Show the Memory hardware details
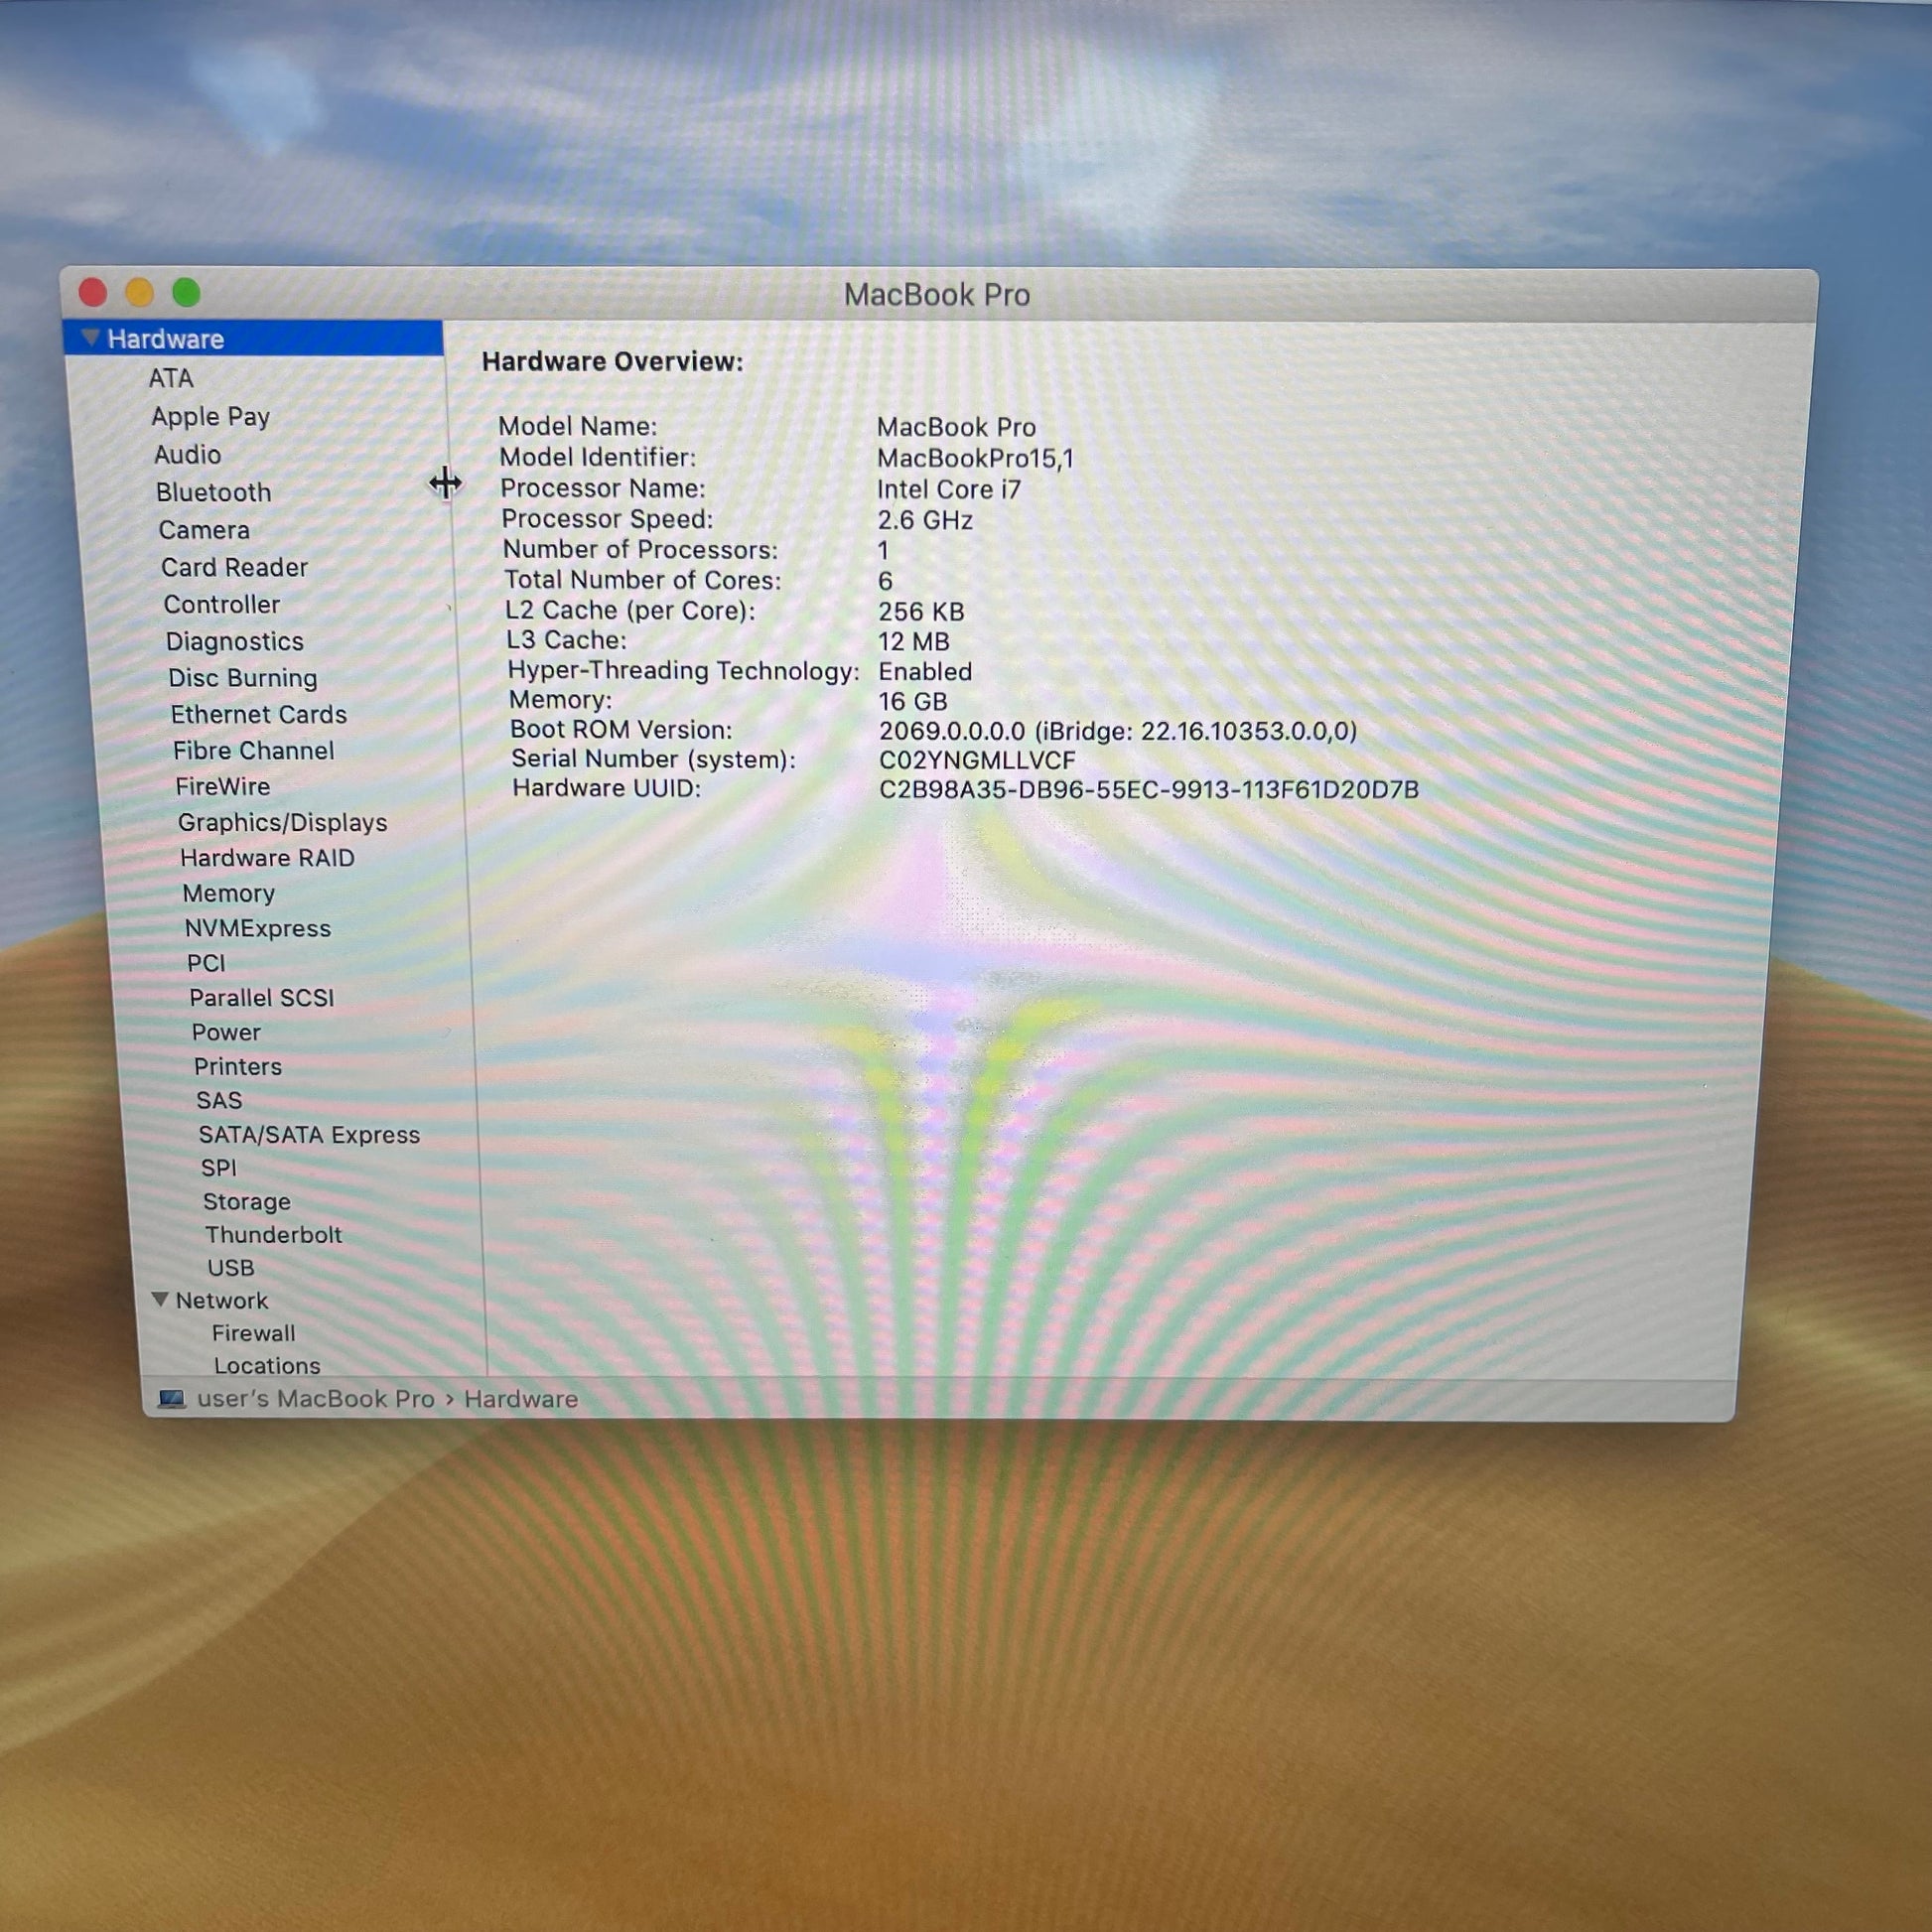The width and height of the screenshot is (1932, 1932). (x=228, y=893)
